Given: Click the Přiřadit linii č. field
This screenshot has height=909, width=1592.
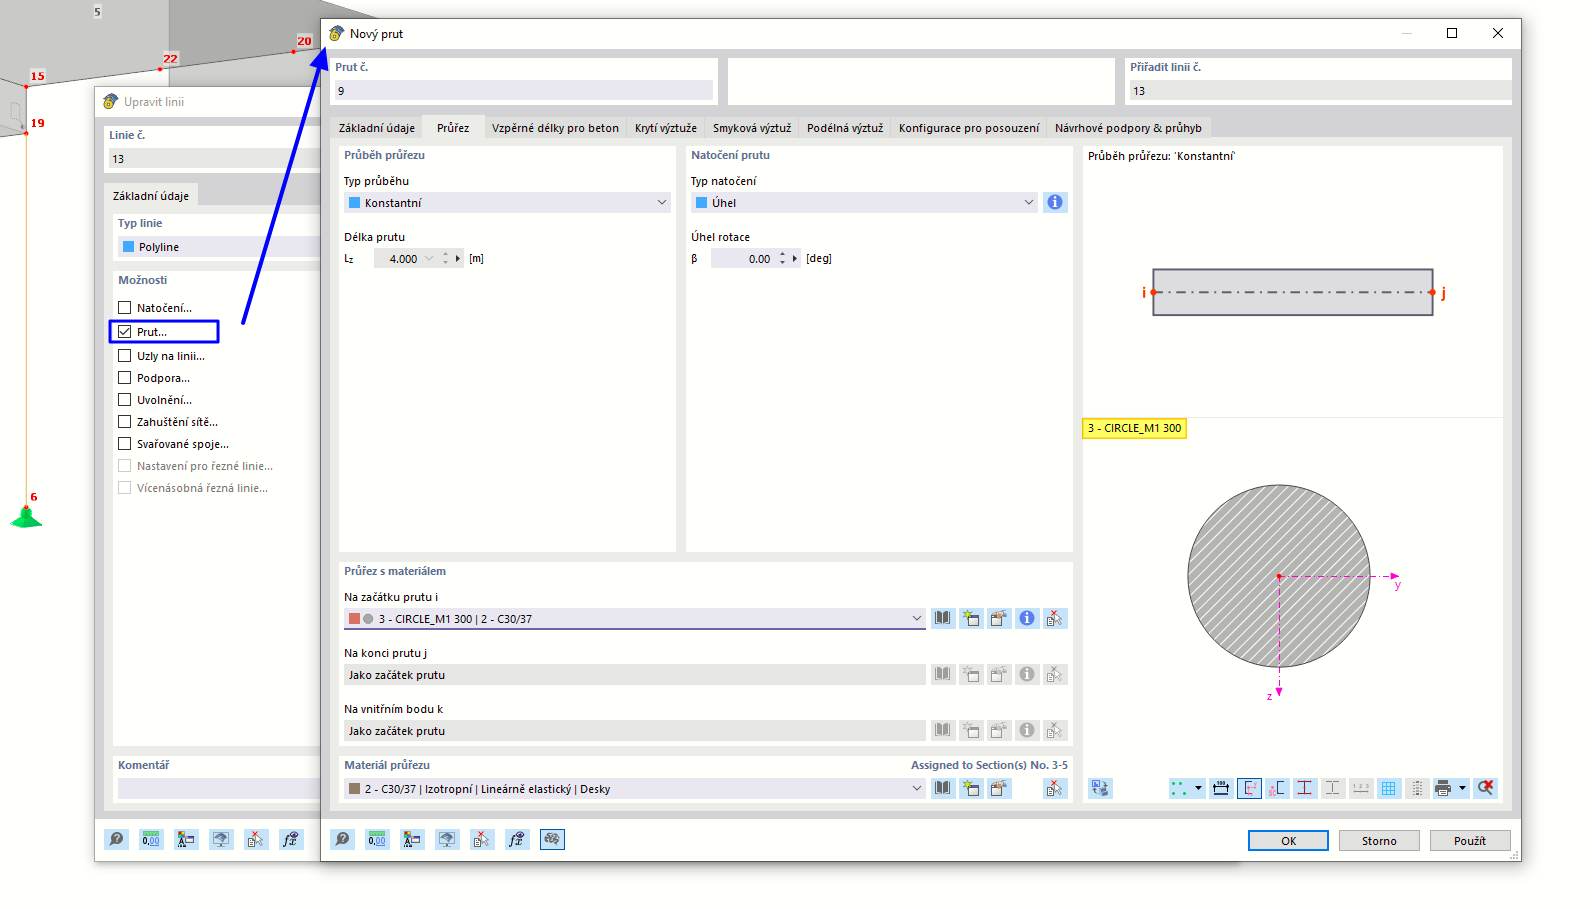Looking at the screenshot, I should (1320, 91).
